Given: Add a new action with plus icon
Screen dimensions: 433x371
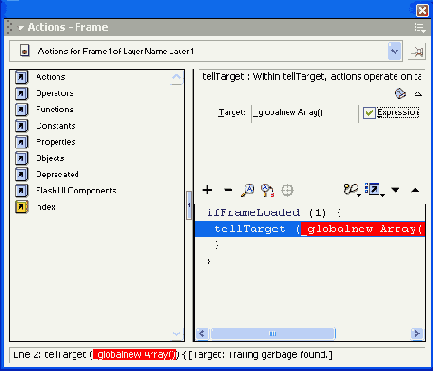Looking at the screenshot, I should [x=207, y=190].
